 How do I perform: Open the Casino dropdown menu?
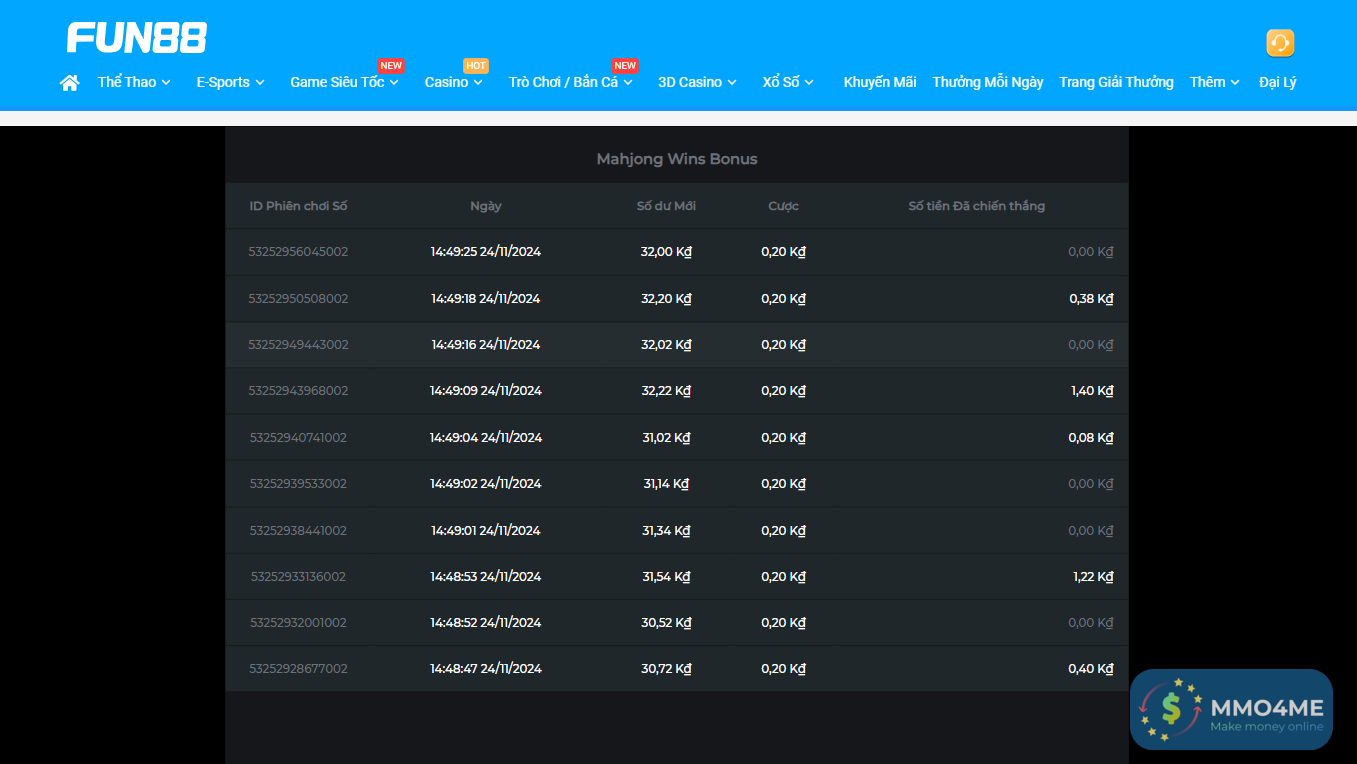click(x=453, y=82)
